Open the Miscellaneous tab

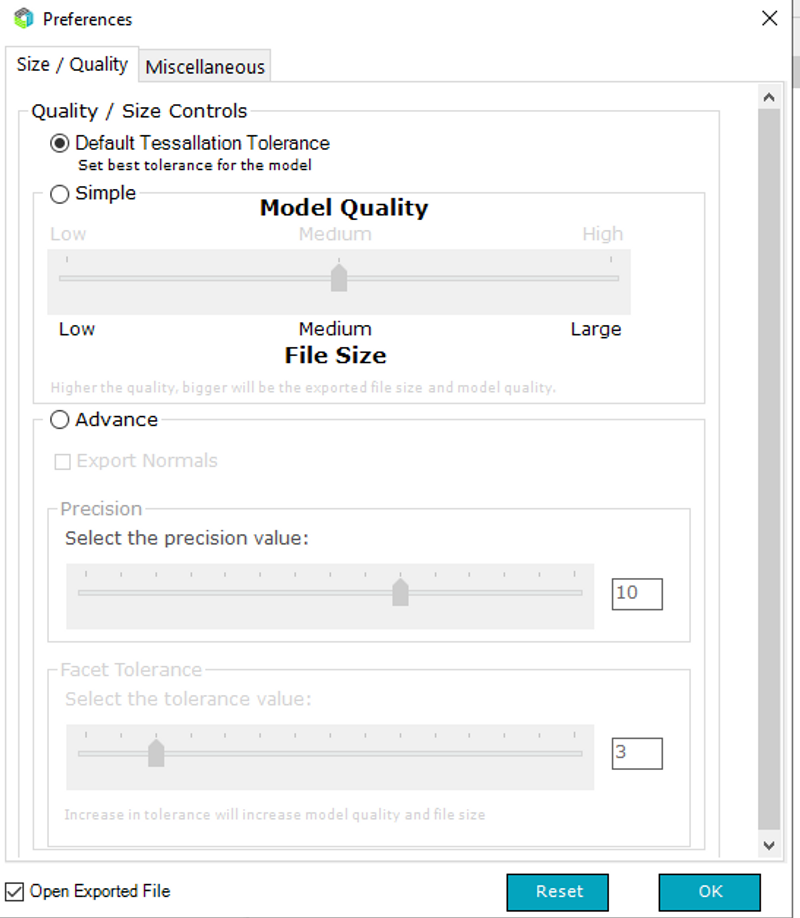(x=205, y=67)
